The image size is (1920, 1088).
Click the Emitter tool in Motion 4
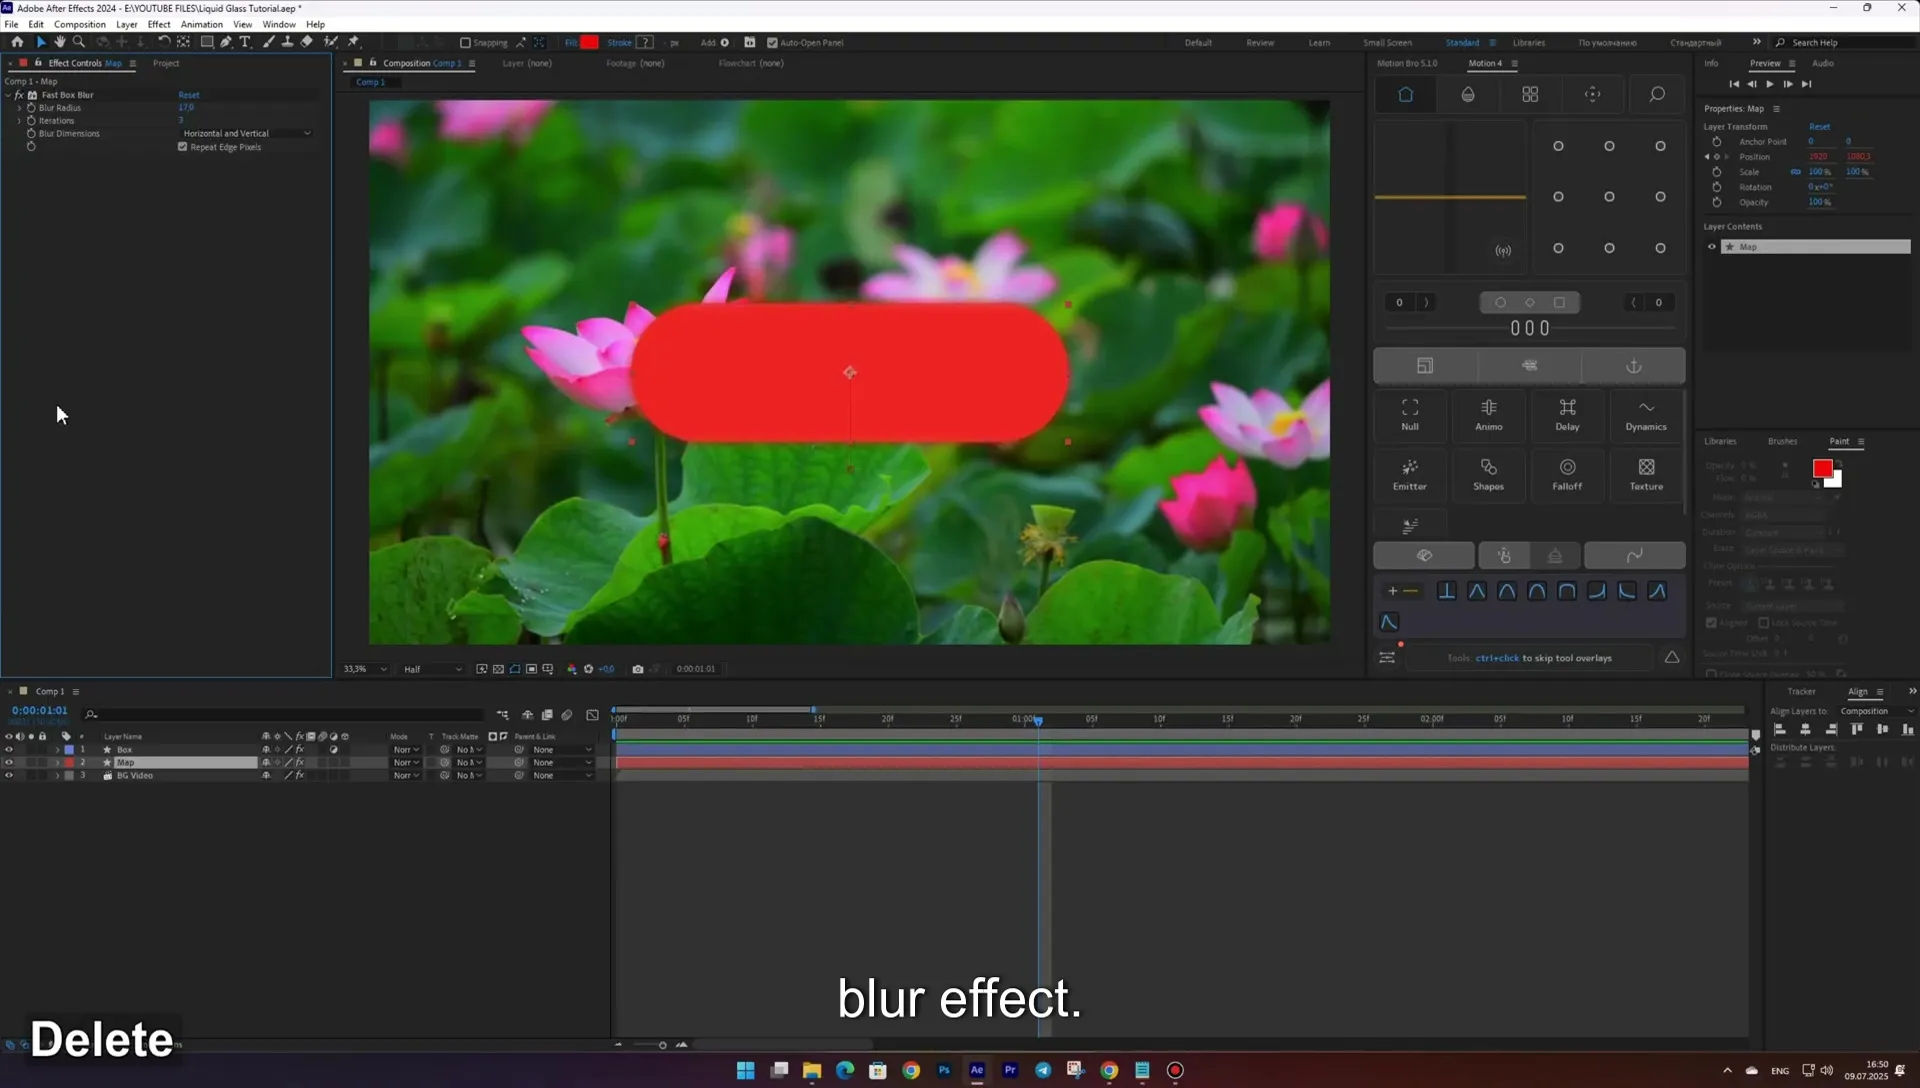coord(1410,474)
